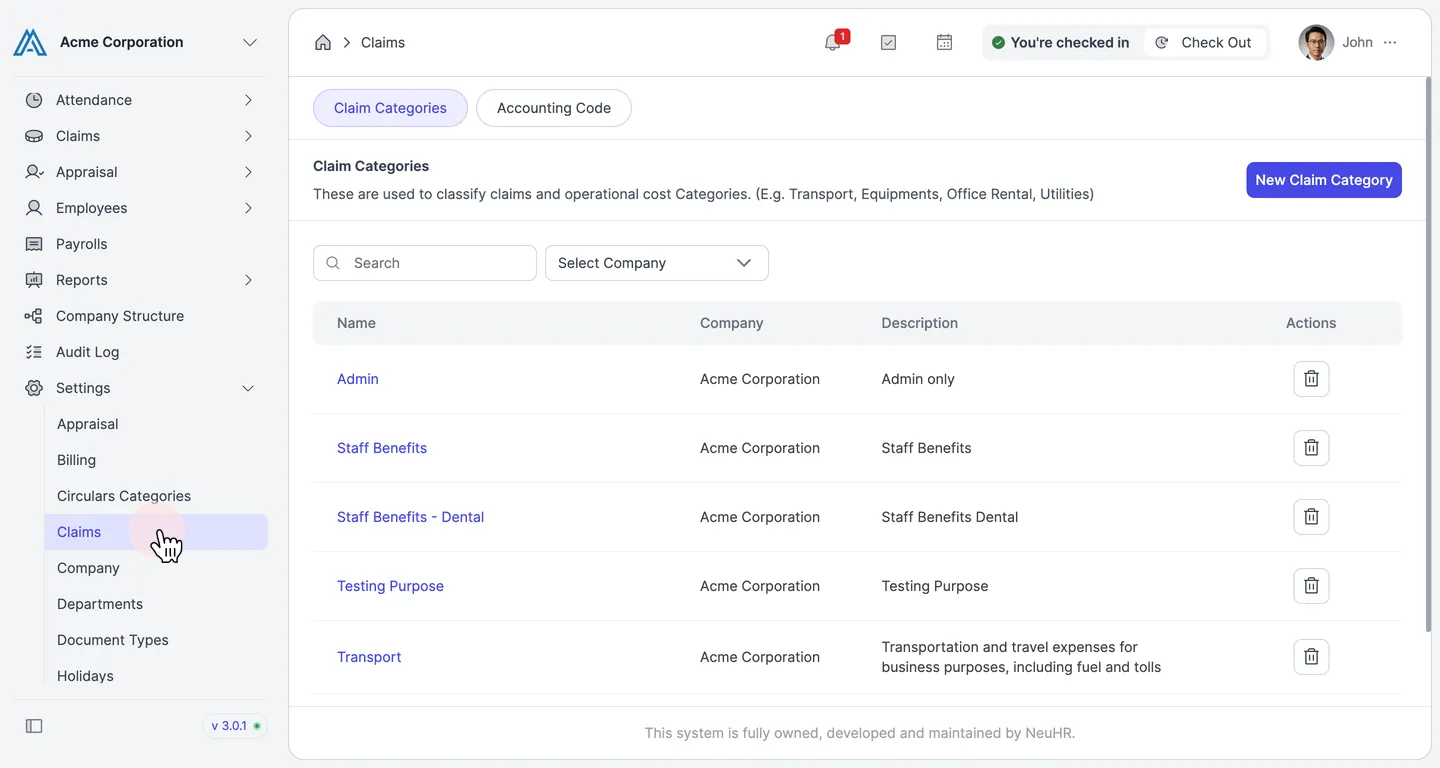This screenshot has width=1440, height=768.
Task: Open the Admin category link
Action: (358, 379)
